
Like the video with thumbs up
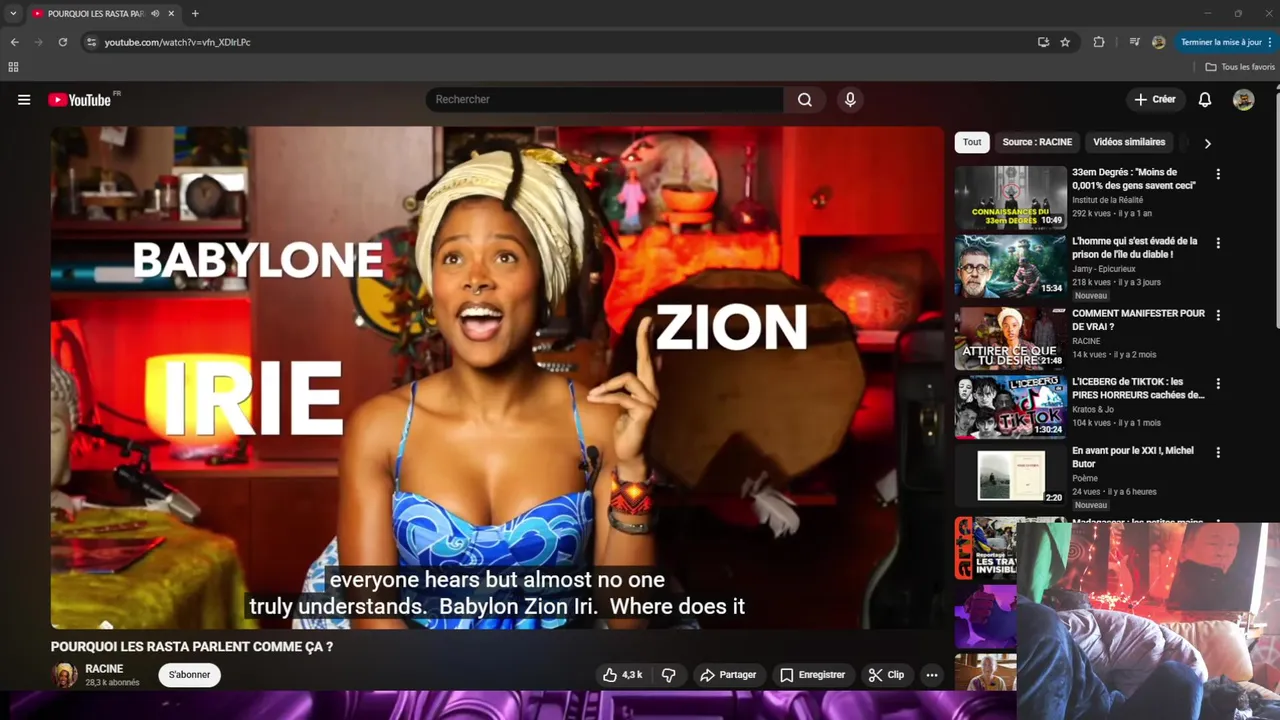tap(622, 675)
